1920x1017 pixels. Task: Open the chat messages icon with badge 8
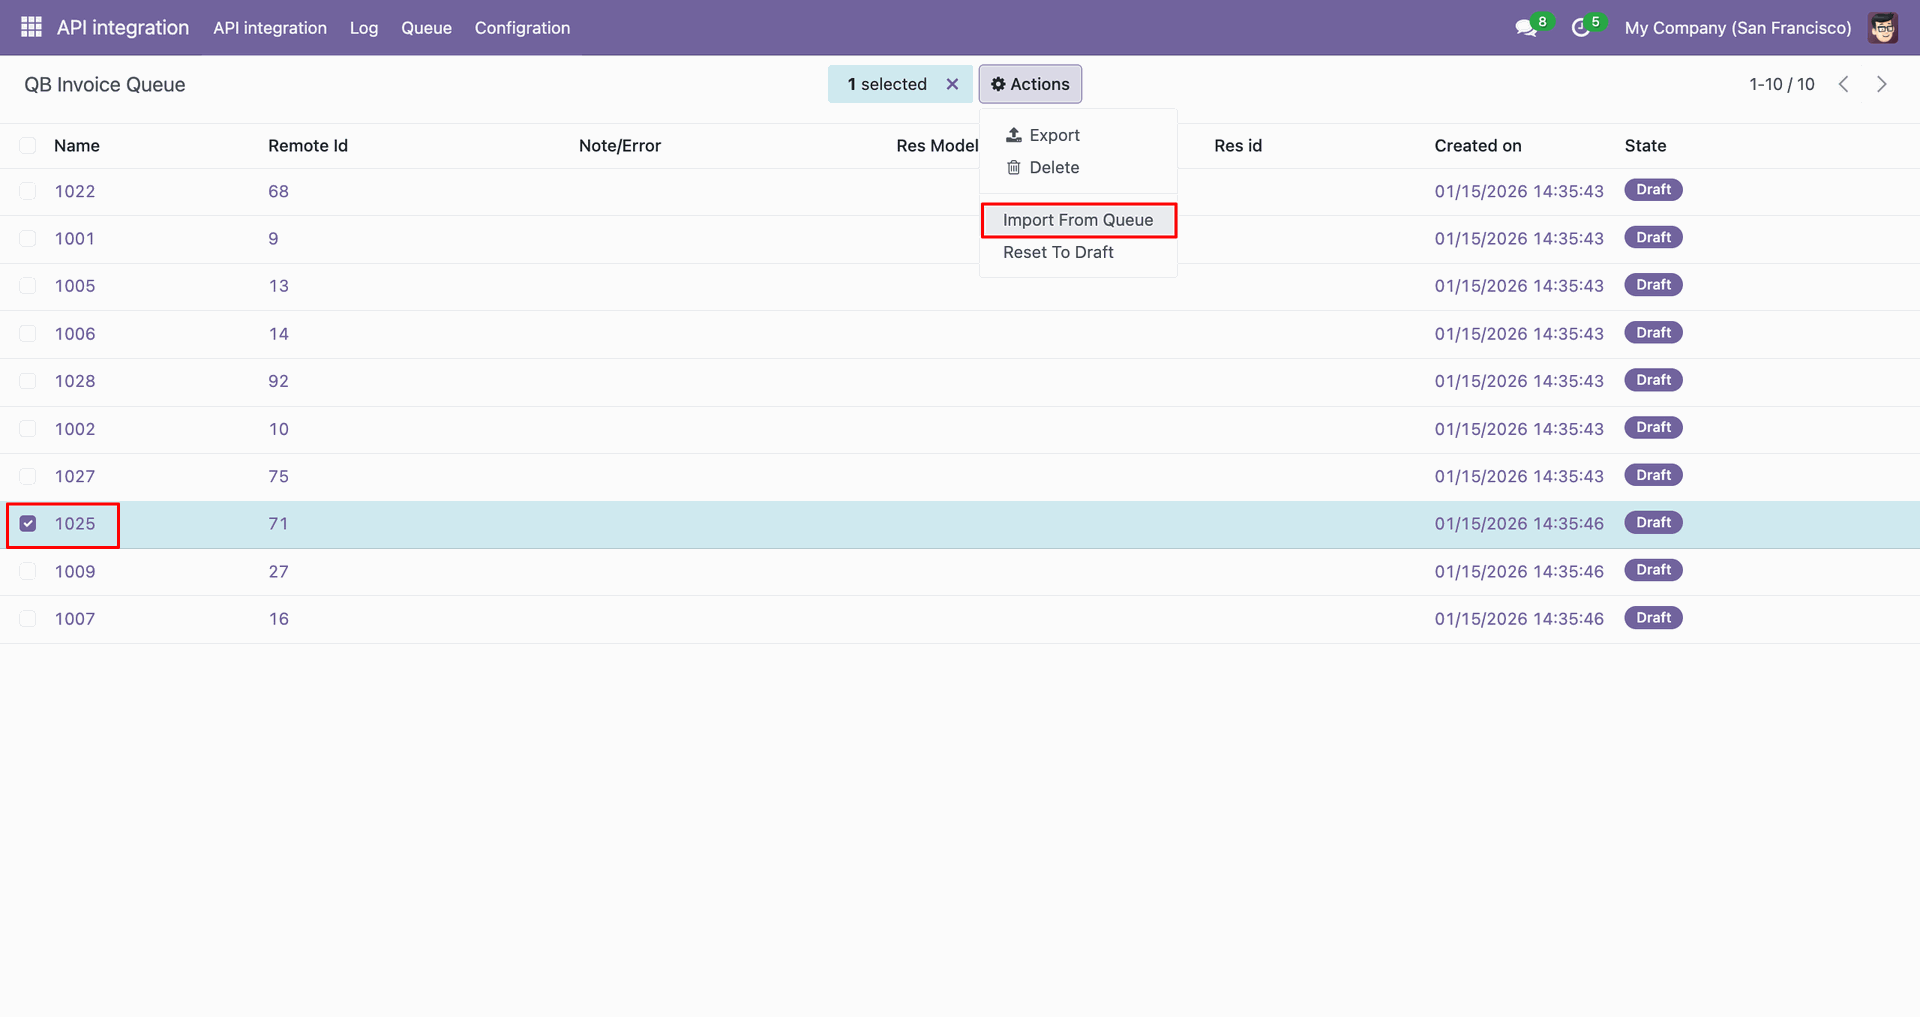pos(1526,28)
